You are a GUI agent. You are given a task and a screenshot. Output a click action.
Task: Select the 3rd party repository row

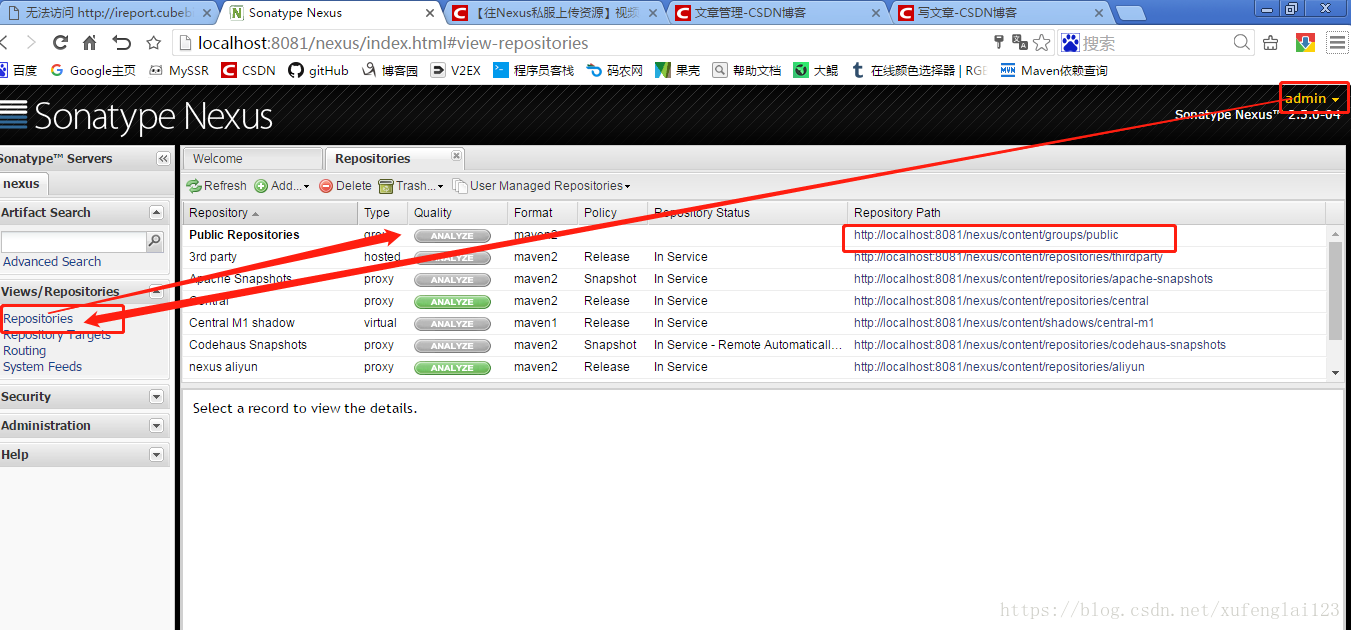[x=755, y=257]
